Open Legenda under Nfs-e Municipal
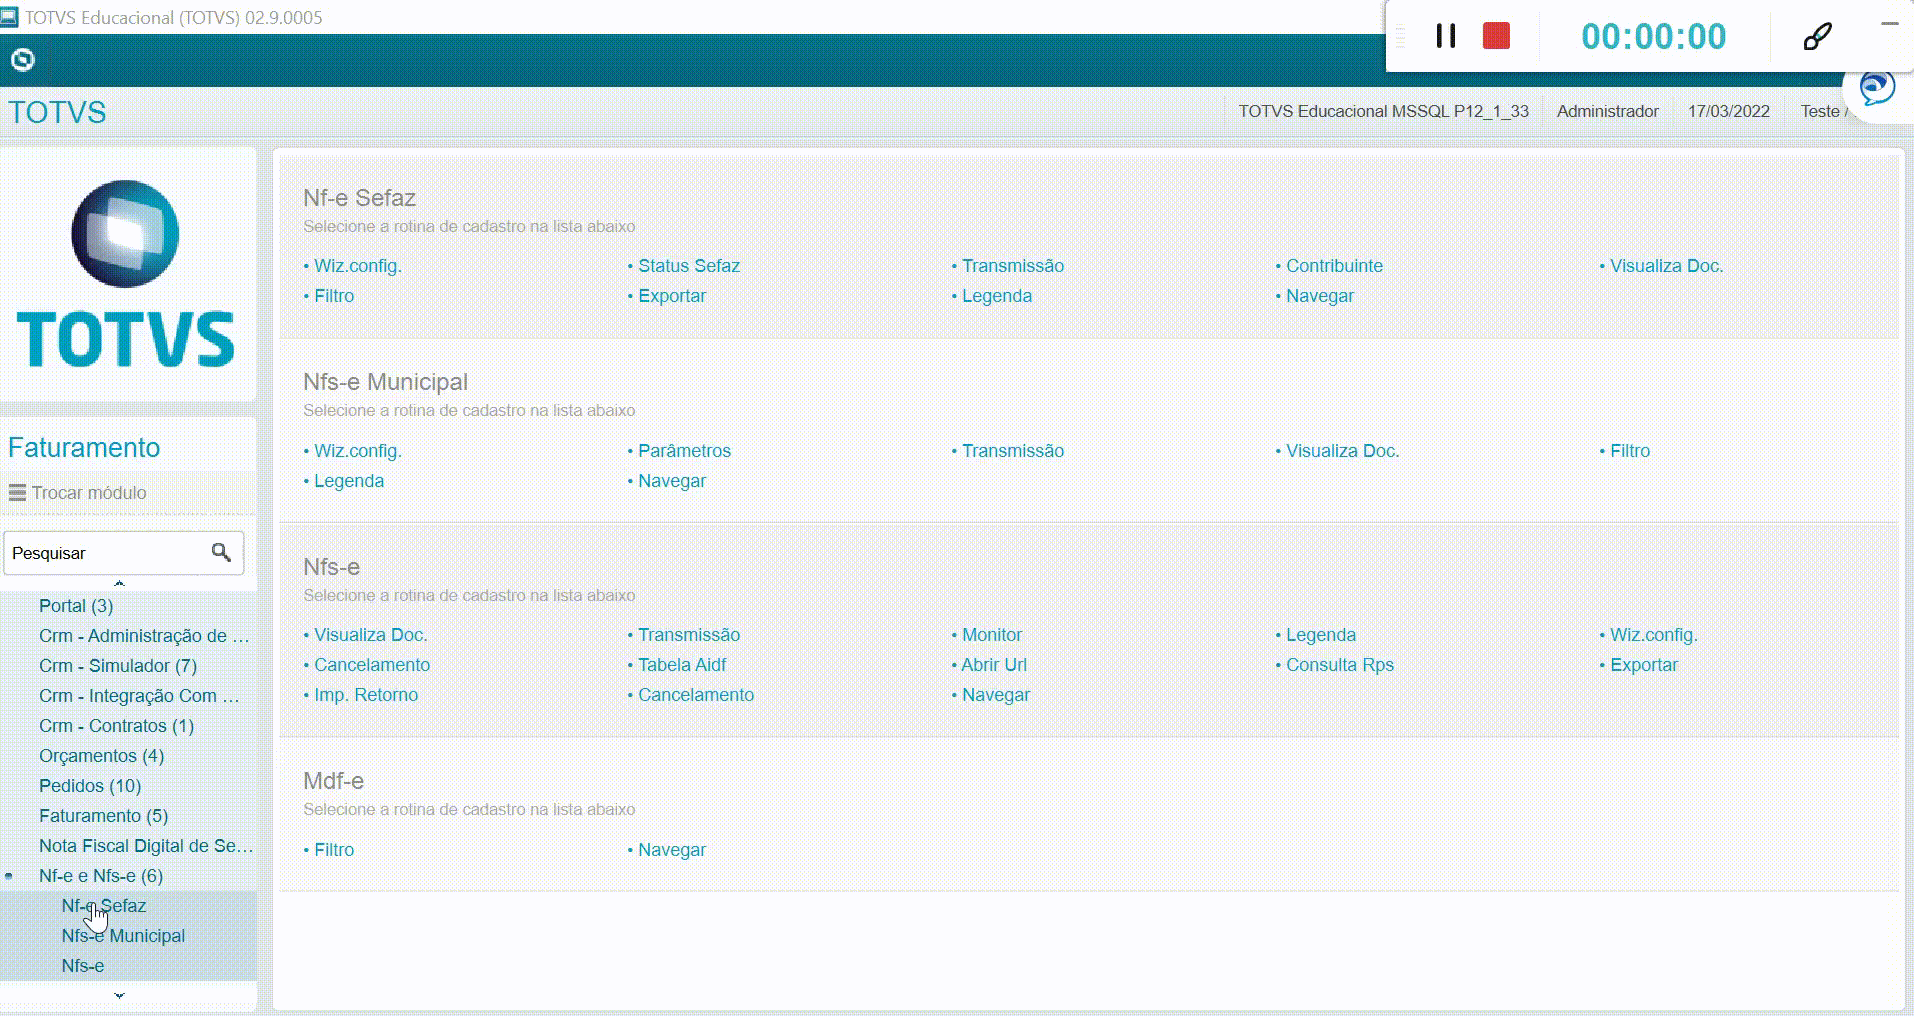Screen dimensions: 1914x1016 pos(349,481)
